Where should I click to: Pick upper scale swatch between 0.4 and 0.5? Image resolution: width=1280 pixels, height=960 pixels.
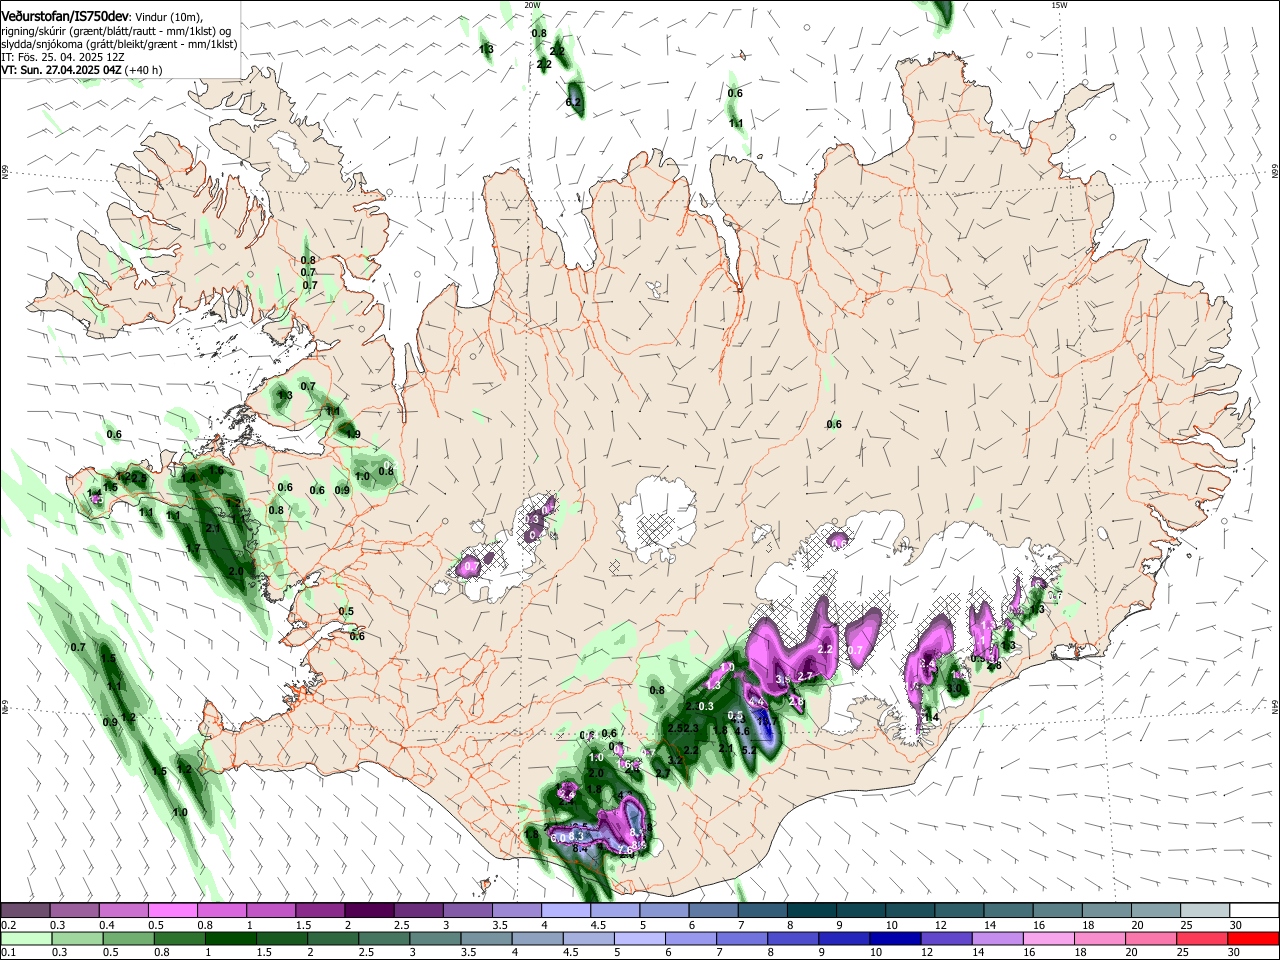tap(123, 911)
